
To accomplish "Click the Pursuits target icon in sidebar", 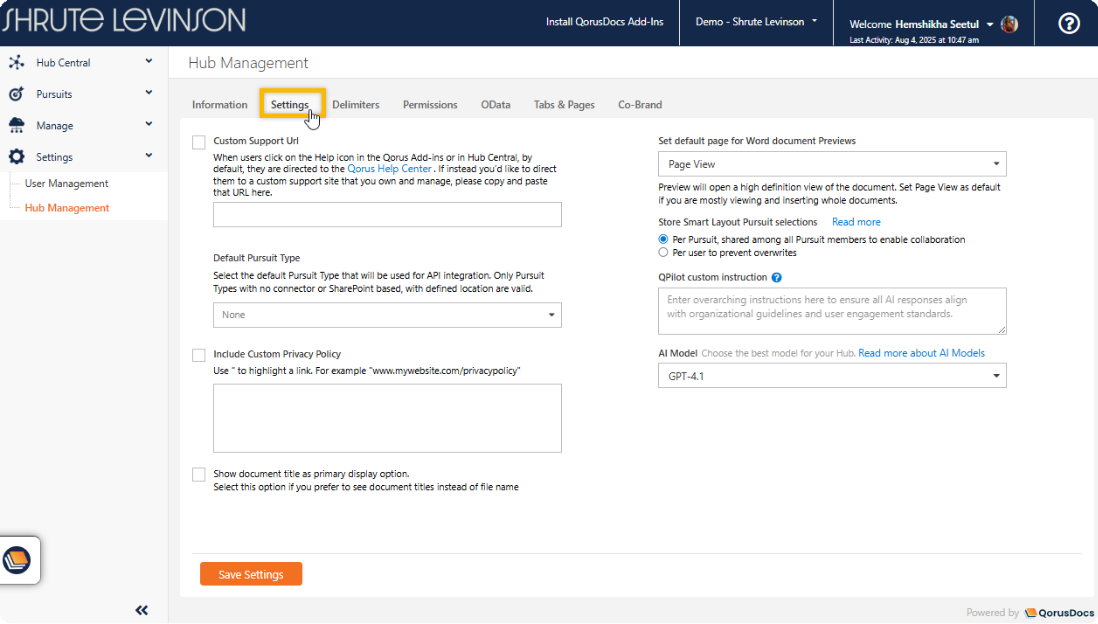I will click(x=16, y=94).
